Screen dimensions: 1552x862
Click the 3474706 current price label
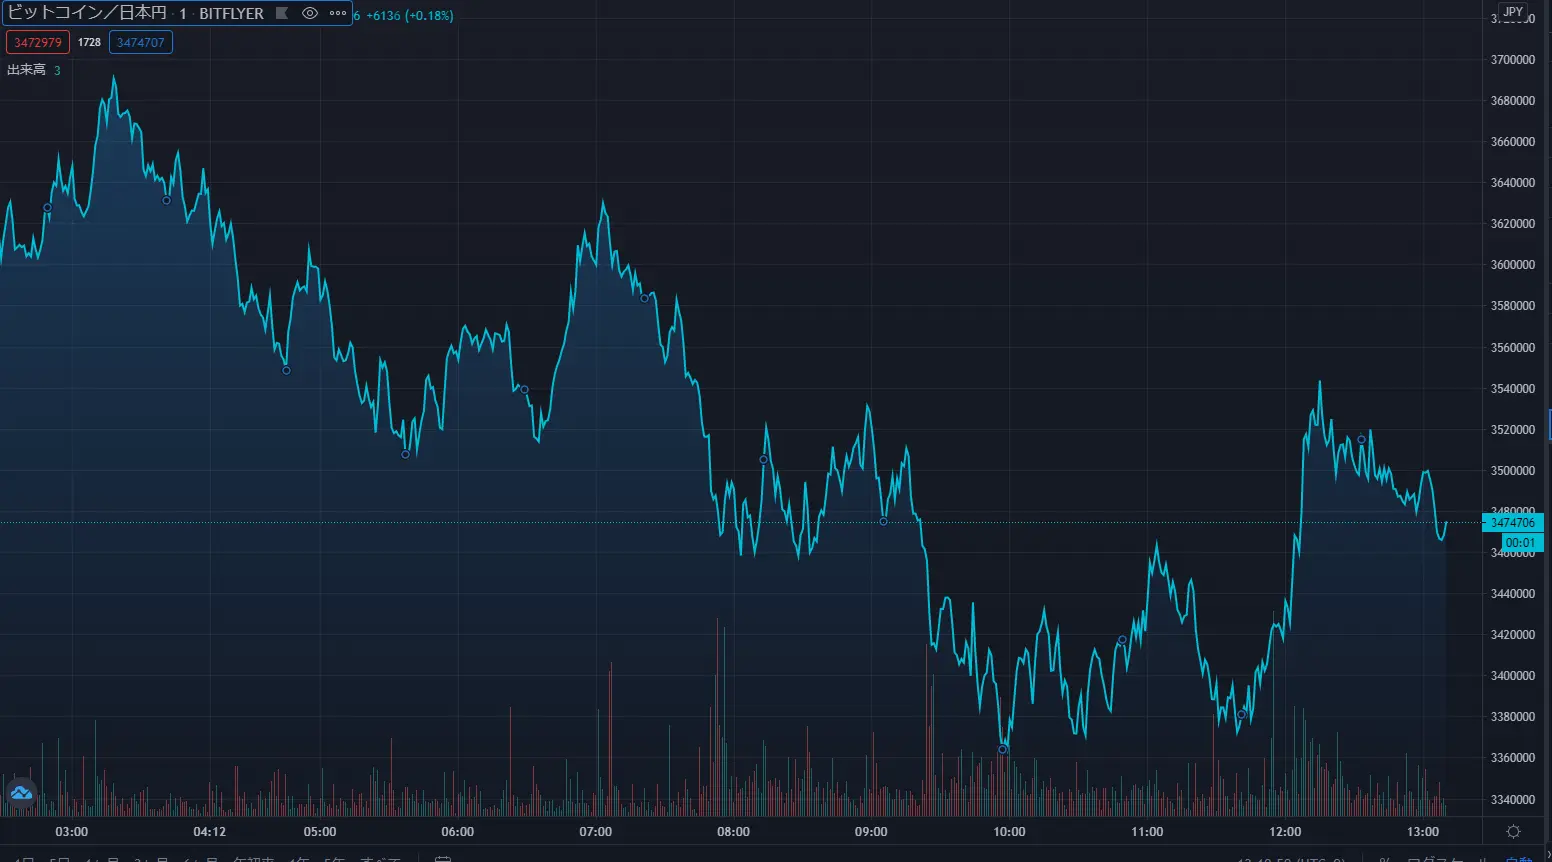click(x=1512, y=523)
